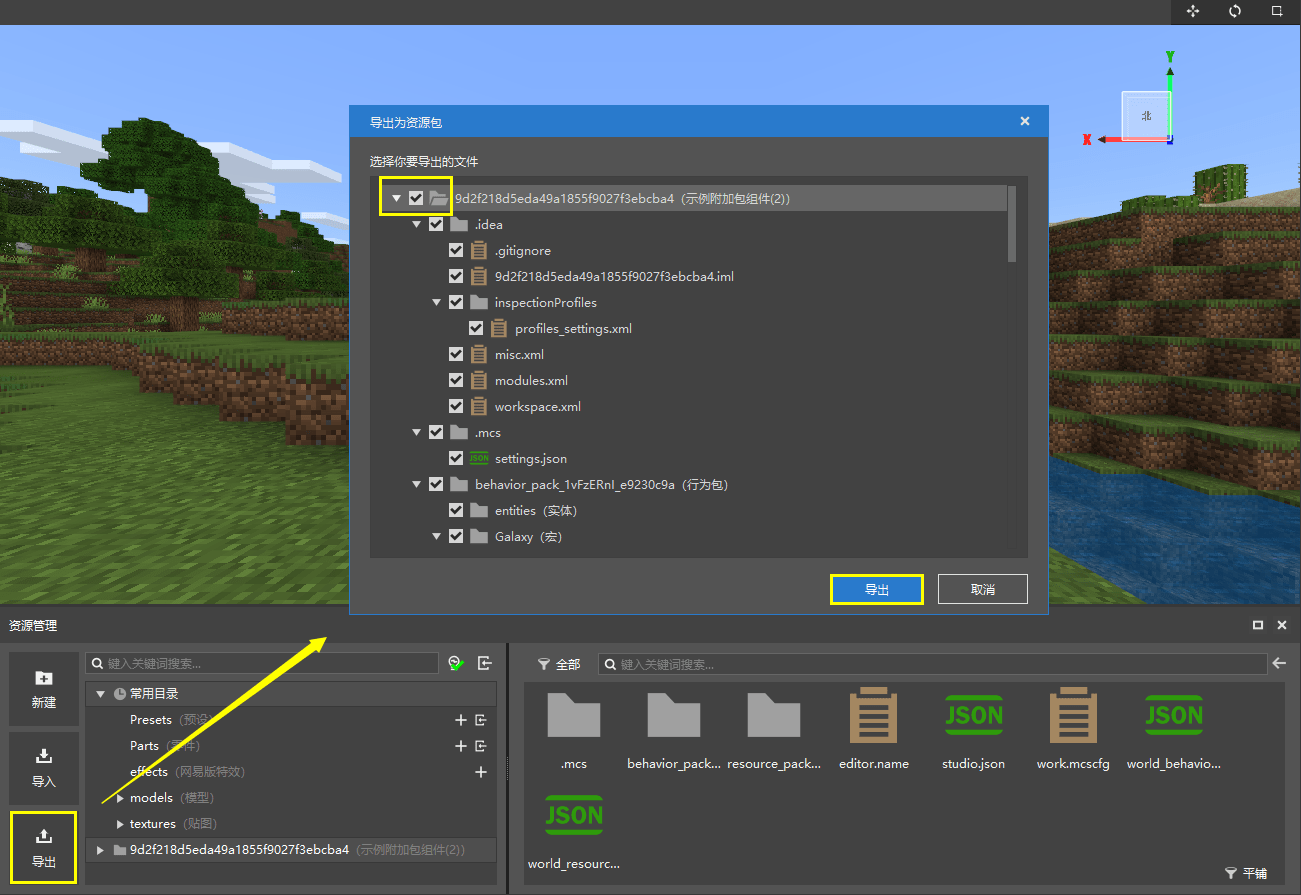Uncheck profiles_settings.xml checkbox
Image resolution: width=1301 pixels, height=895 pixels.
pos(476,328)
